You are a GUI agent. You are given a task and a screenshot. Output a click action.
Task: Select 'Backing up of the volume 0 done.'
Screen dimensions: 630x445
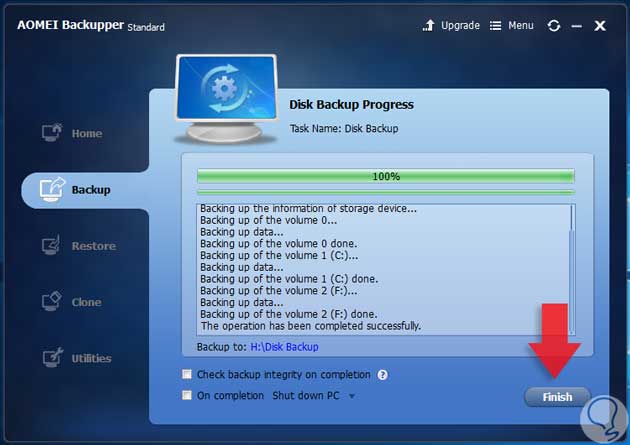pos(279,243)
